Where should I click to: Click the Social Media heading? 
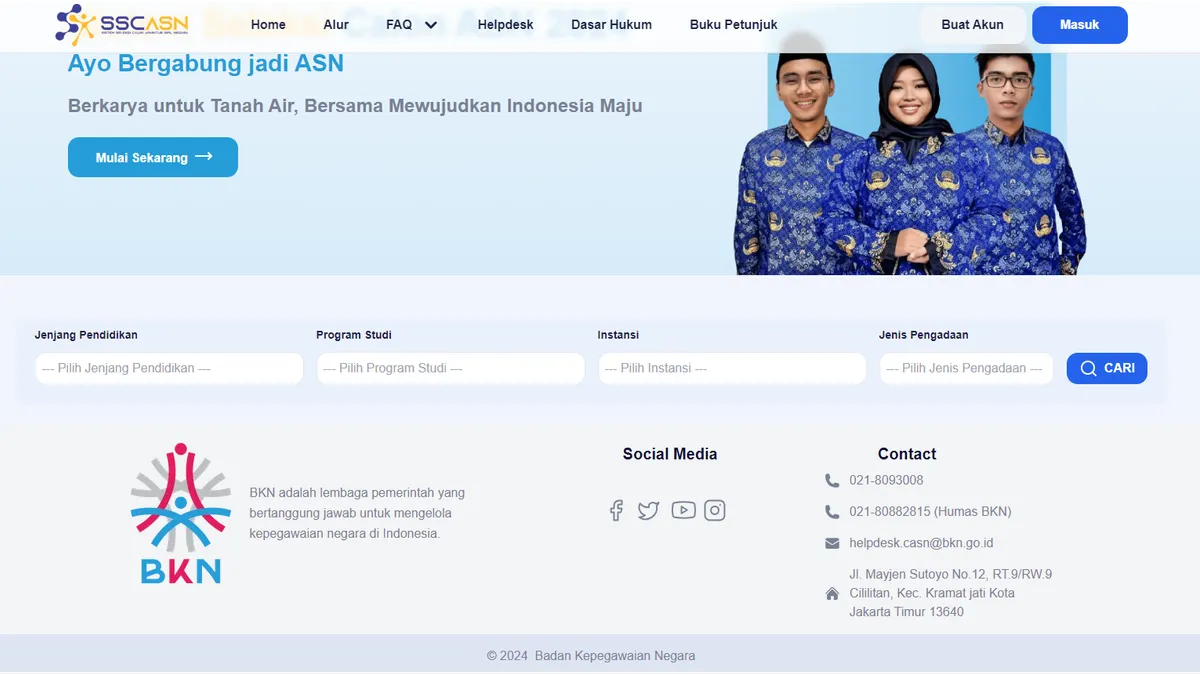670,454
